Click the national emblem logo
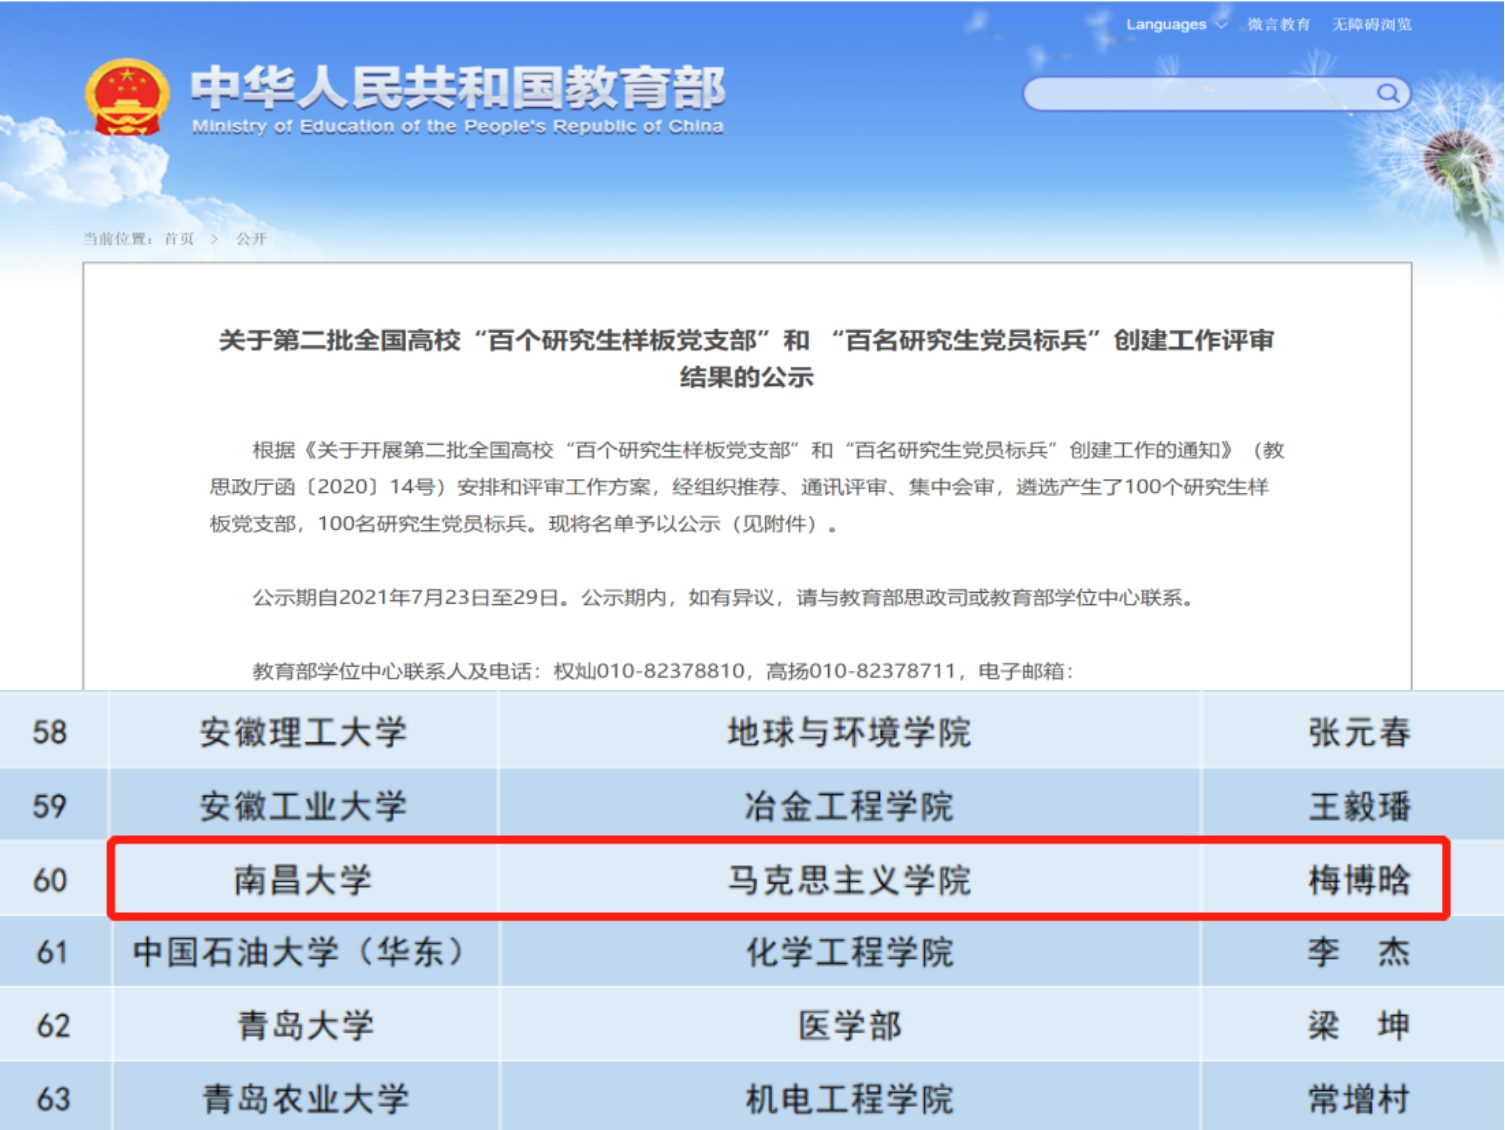 (x=127, y=97)
